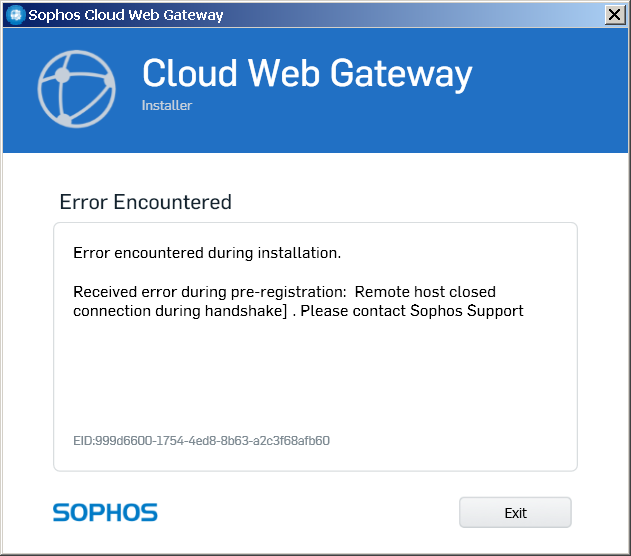Click "Error encountered during installation." line
The image size is (631, 556).
207,253
